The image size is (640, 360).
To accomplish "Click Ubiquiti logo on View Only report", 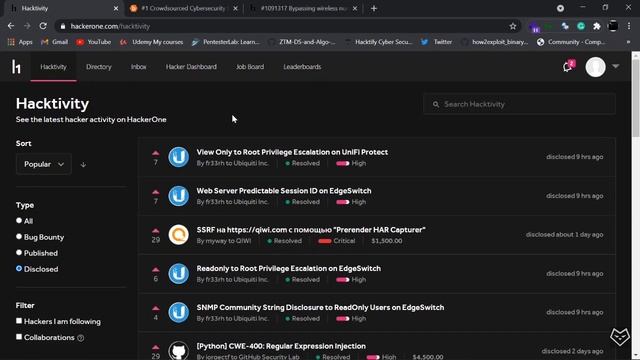I will [178, 157].
